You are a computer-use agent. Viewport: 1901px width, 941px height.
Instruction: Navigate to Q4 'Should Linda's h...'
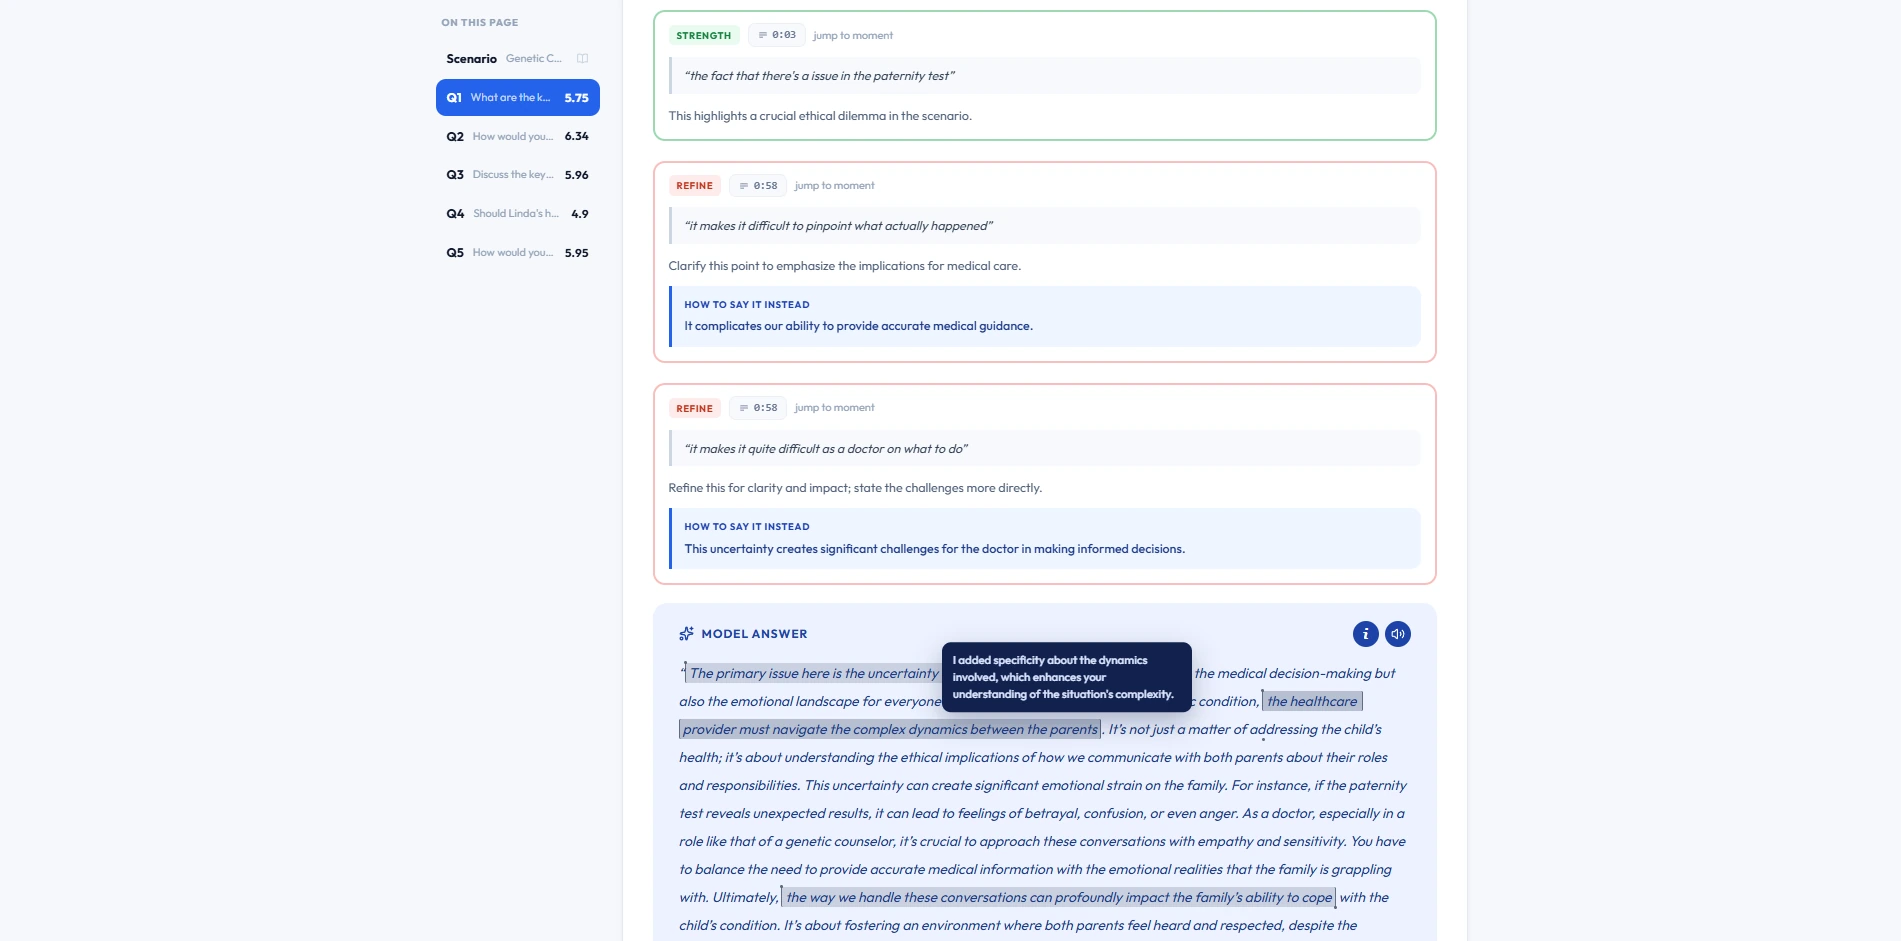[x=517, y=214]
